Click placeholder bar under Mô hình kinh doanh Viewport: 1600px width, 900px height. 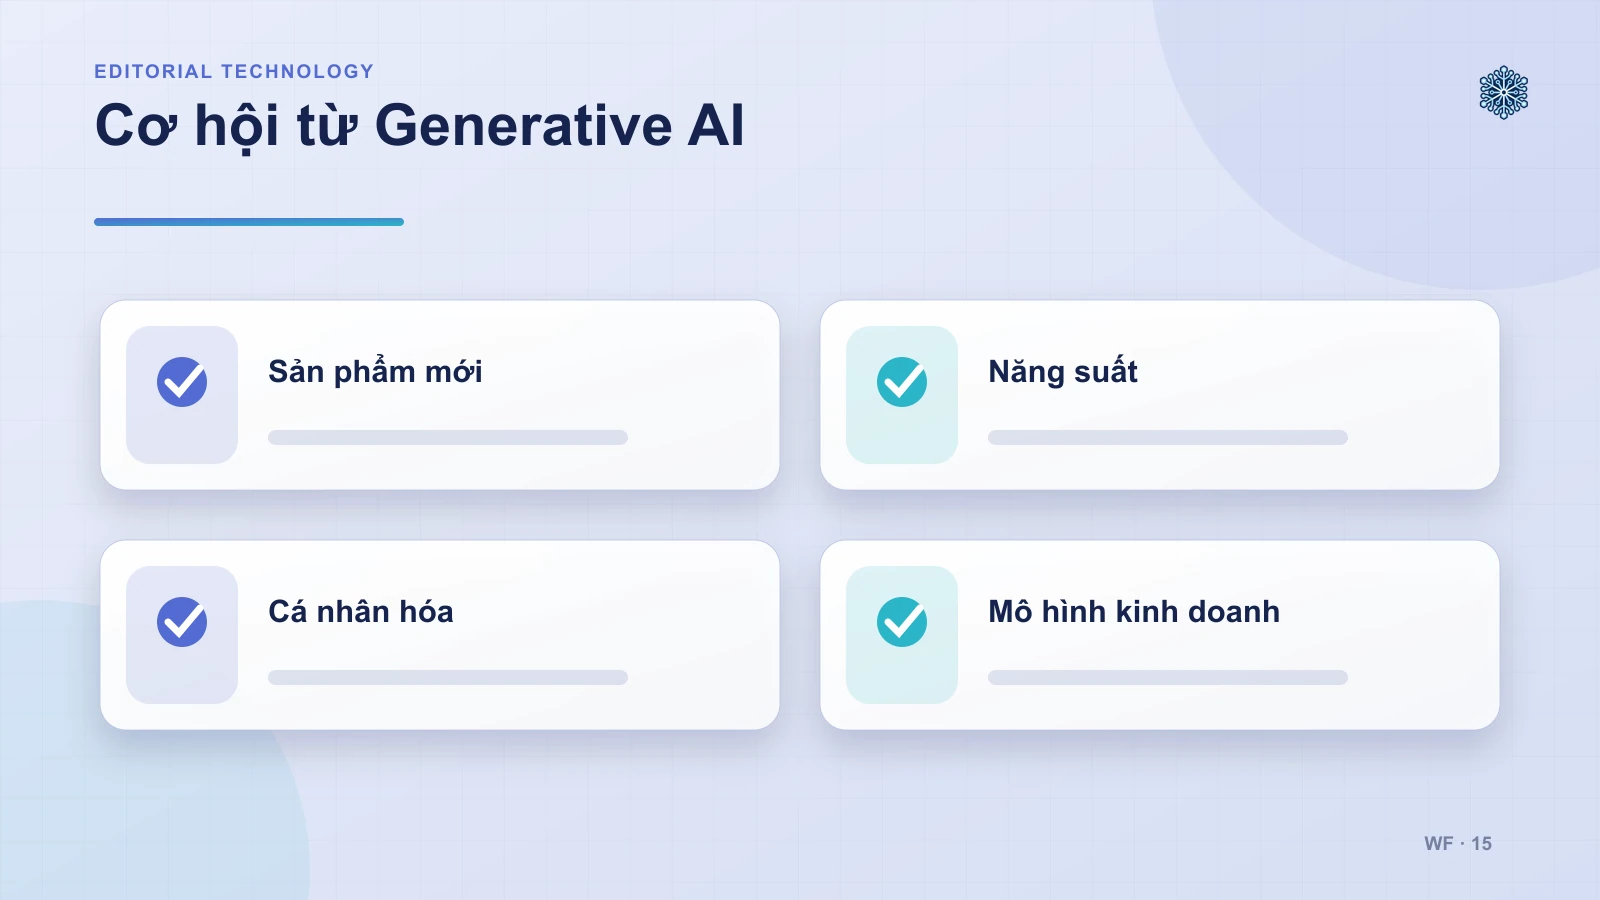[1168, 677]
